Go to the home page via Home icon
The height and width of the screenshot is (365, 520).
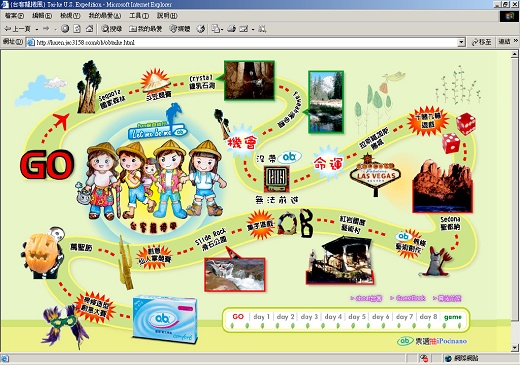[89, 29]
